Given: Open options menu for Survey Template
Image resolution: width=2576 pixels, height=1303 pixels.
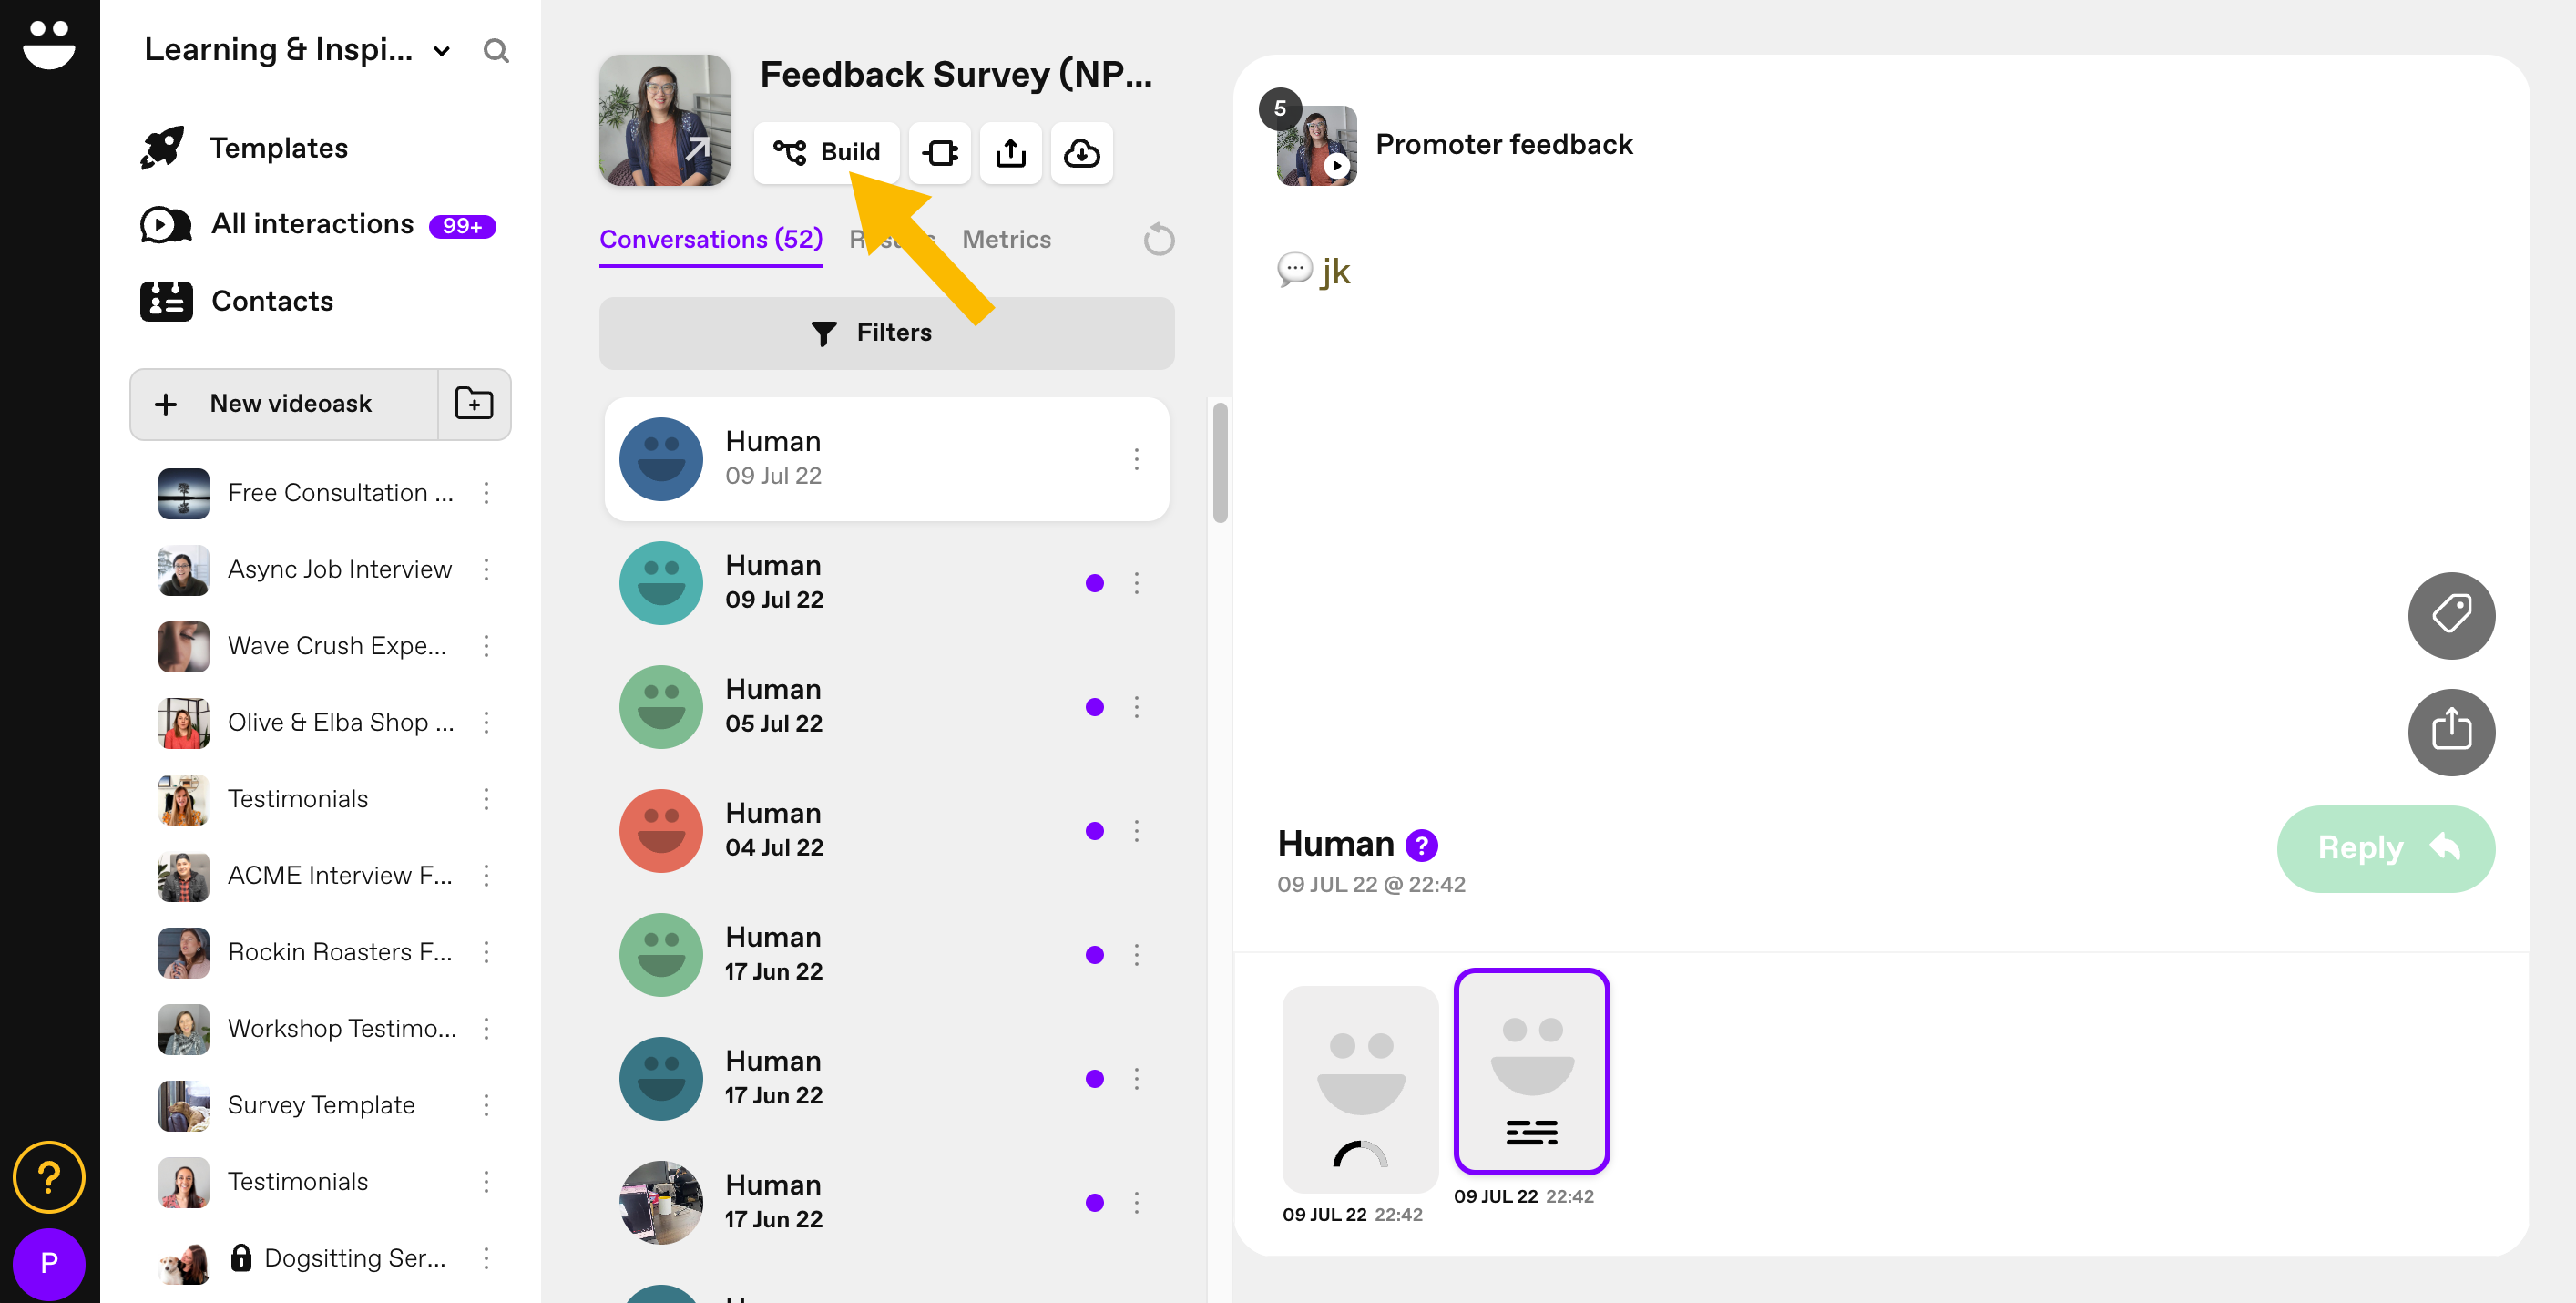Looking at the screenshot, I should pyautogui.click(x=487, y=1105).
